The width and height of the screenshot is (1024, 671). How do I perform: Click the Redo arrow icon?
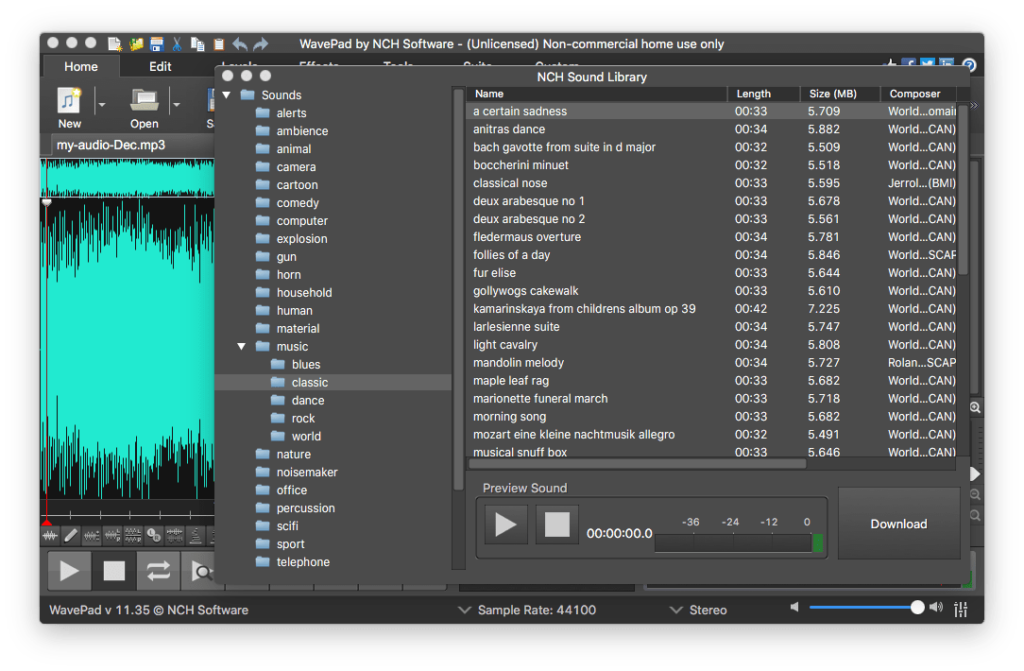coord(261,44)
